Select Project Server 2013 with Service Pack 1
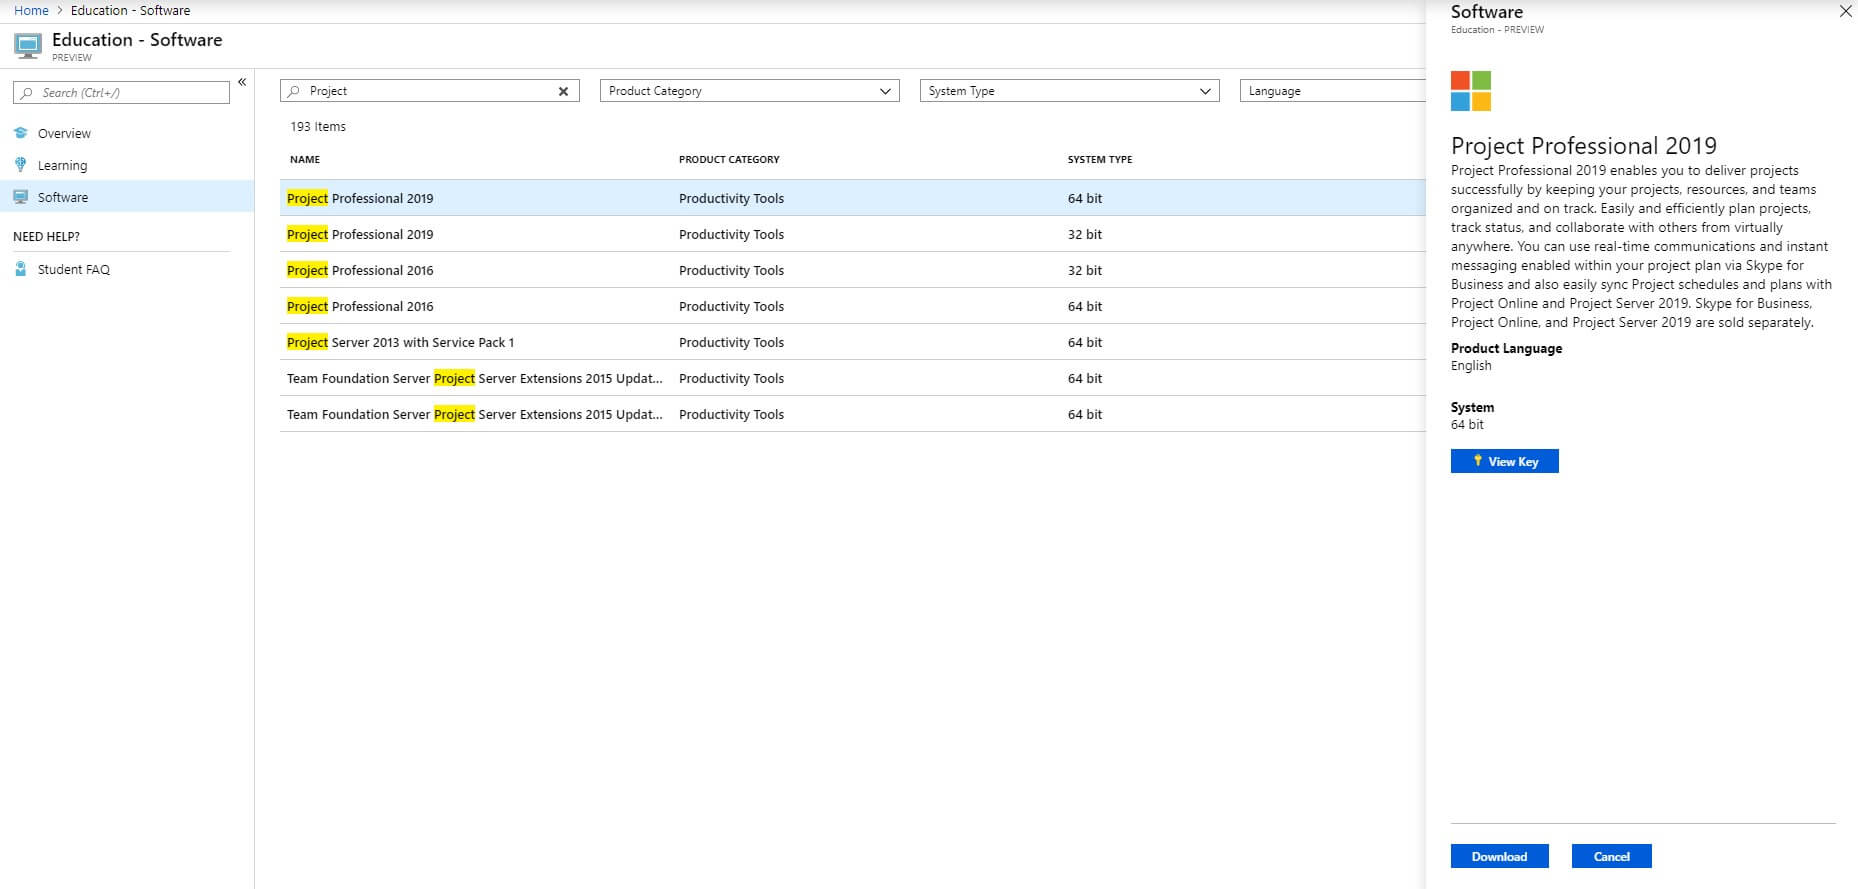This screenshot has width=1858, height=889. [853, 342]
